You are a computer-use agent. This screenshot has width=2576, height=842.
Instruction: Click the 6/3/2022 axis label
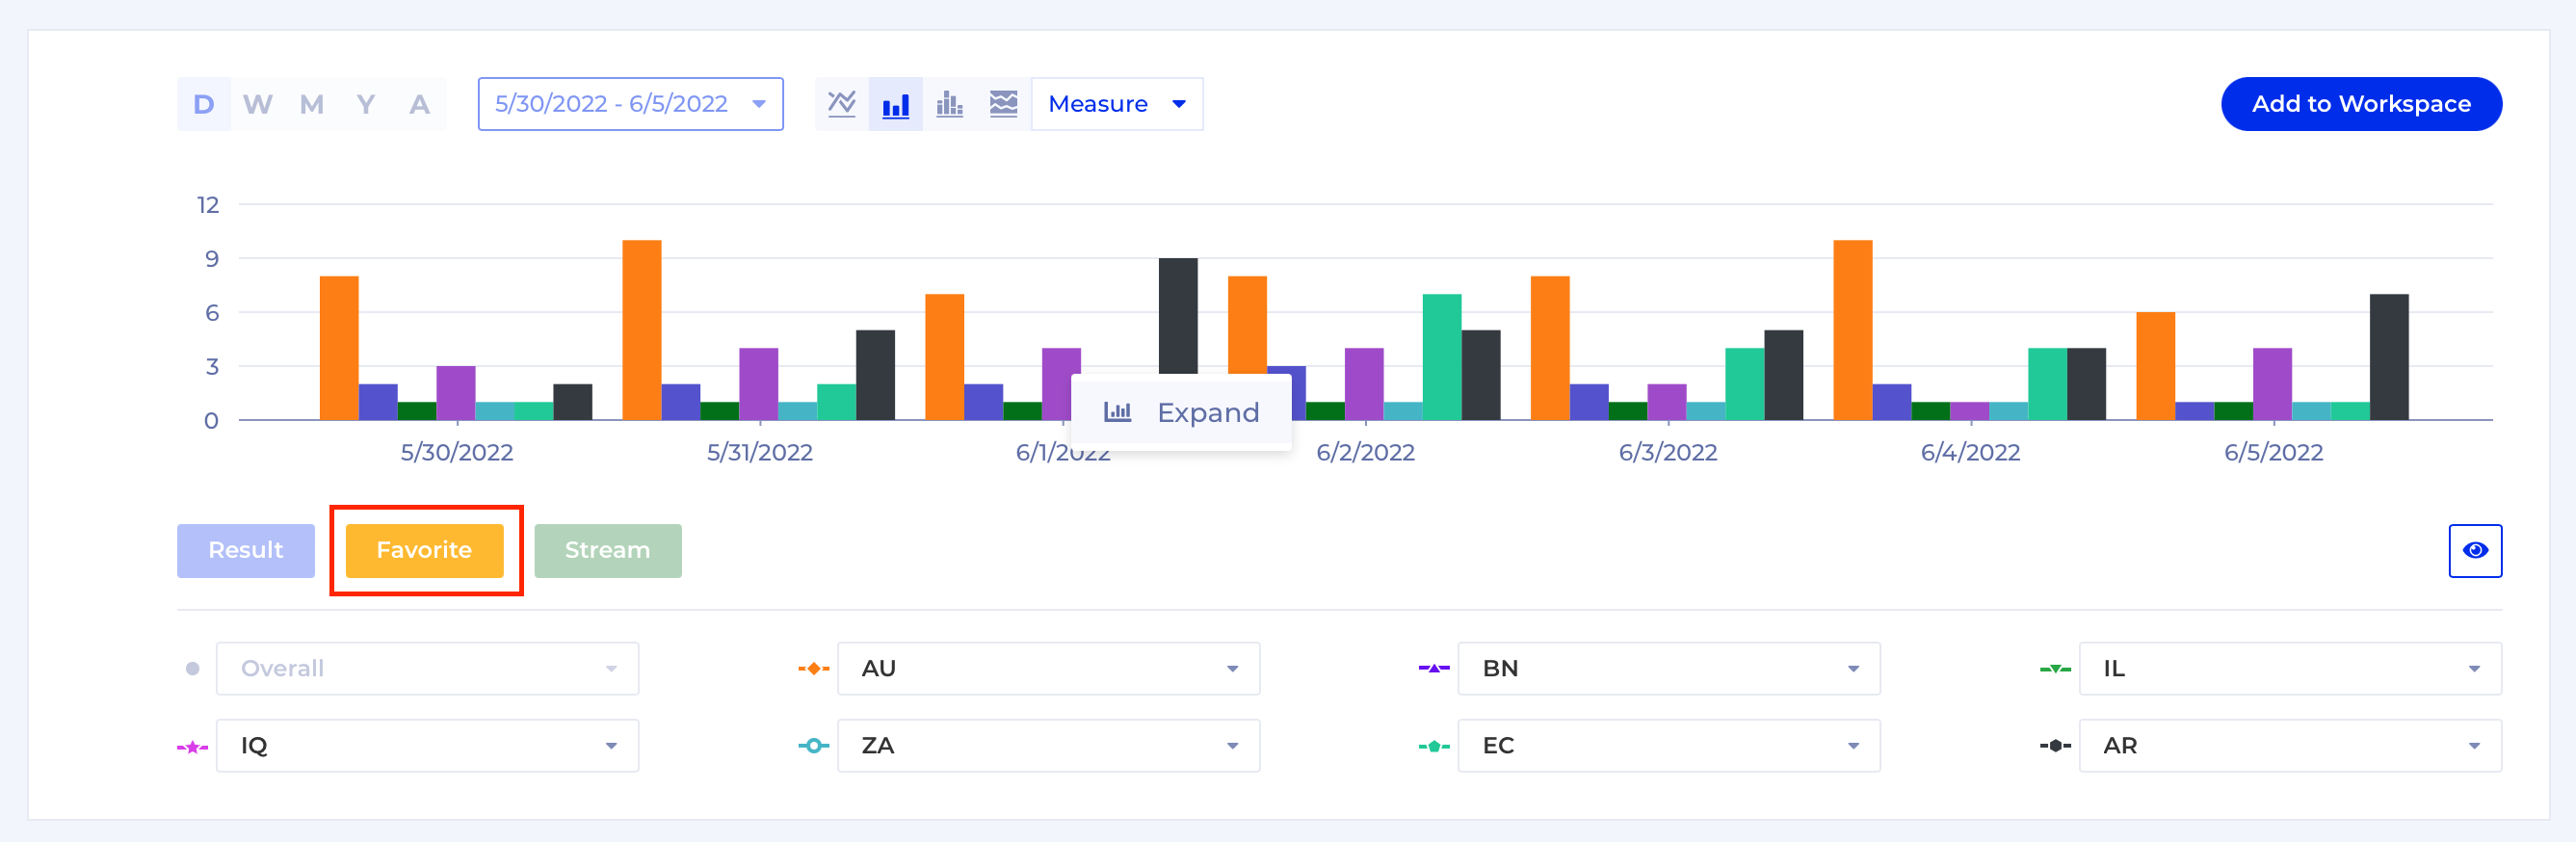1668,453
